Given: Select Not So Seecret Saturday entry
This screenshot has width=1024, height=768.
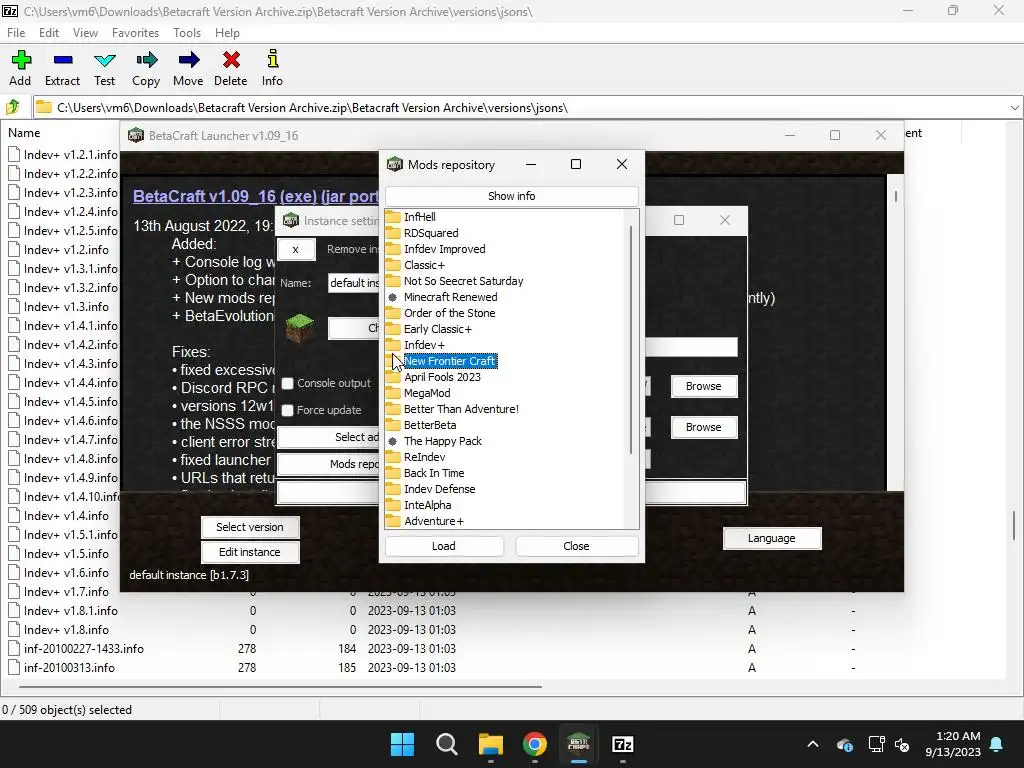Looking at the screenshot, I should pos(464,281).
